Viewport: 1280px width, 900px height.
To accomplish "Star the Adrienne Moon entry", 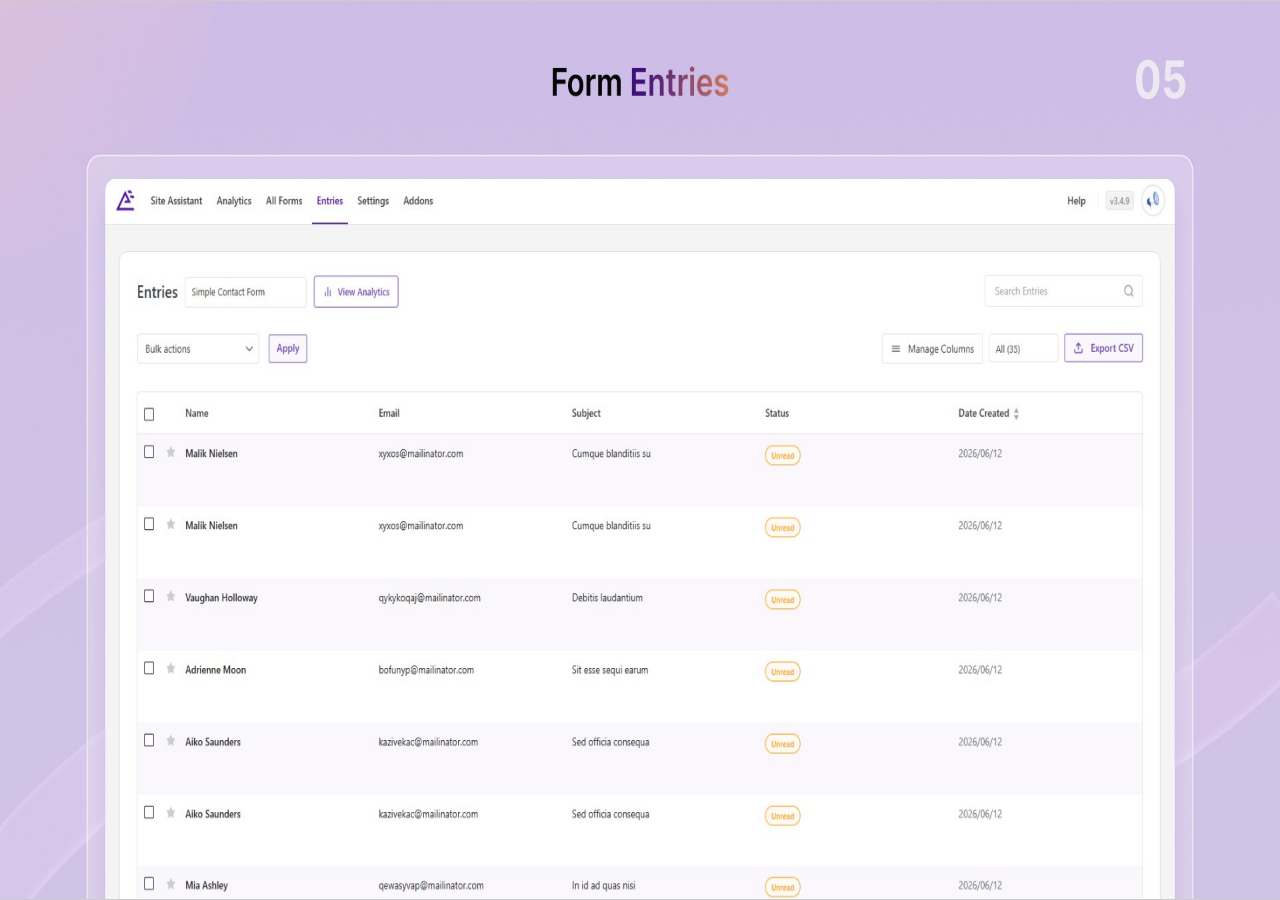I will [x=171, y=668].
